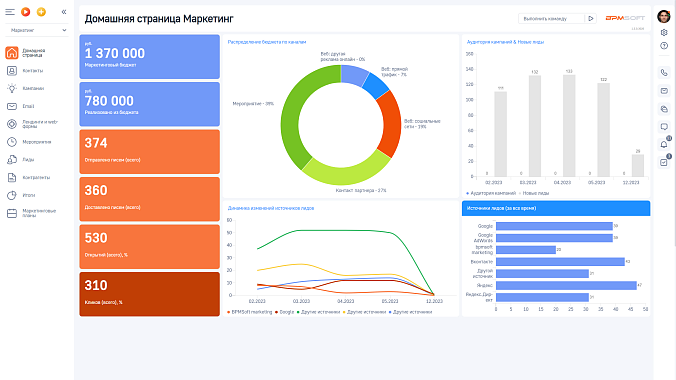This screenshot has width=676, height=380.
Task: Click the command line input field
Action: click(x=551, y=19)
